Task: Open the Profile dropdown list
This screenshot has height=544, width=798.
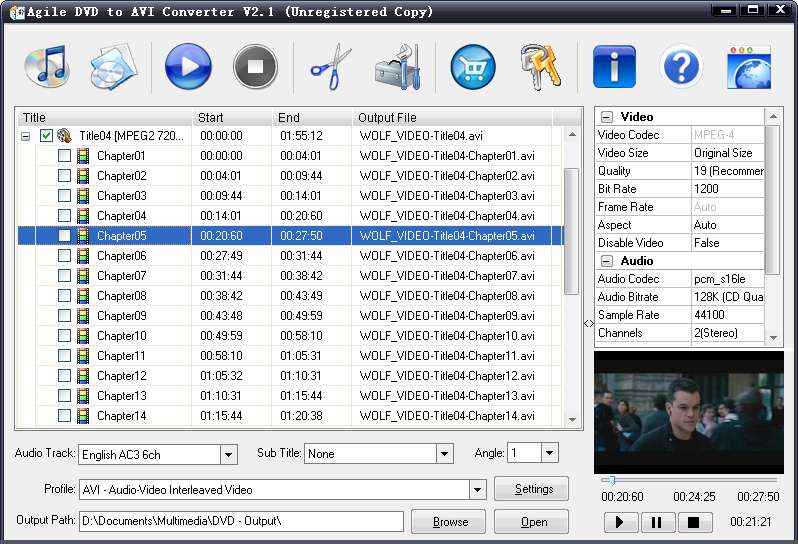Action: tap(477, 490)
